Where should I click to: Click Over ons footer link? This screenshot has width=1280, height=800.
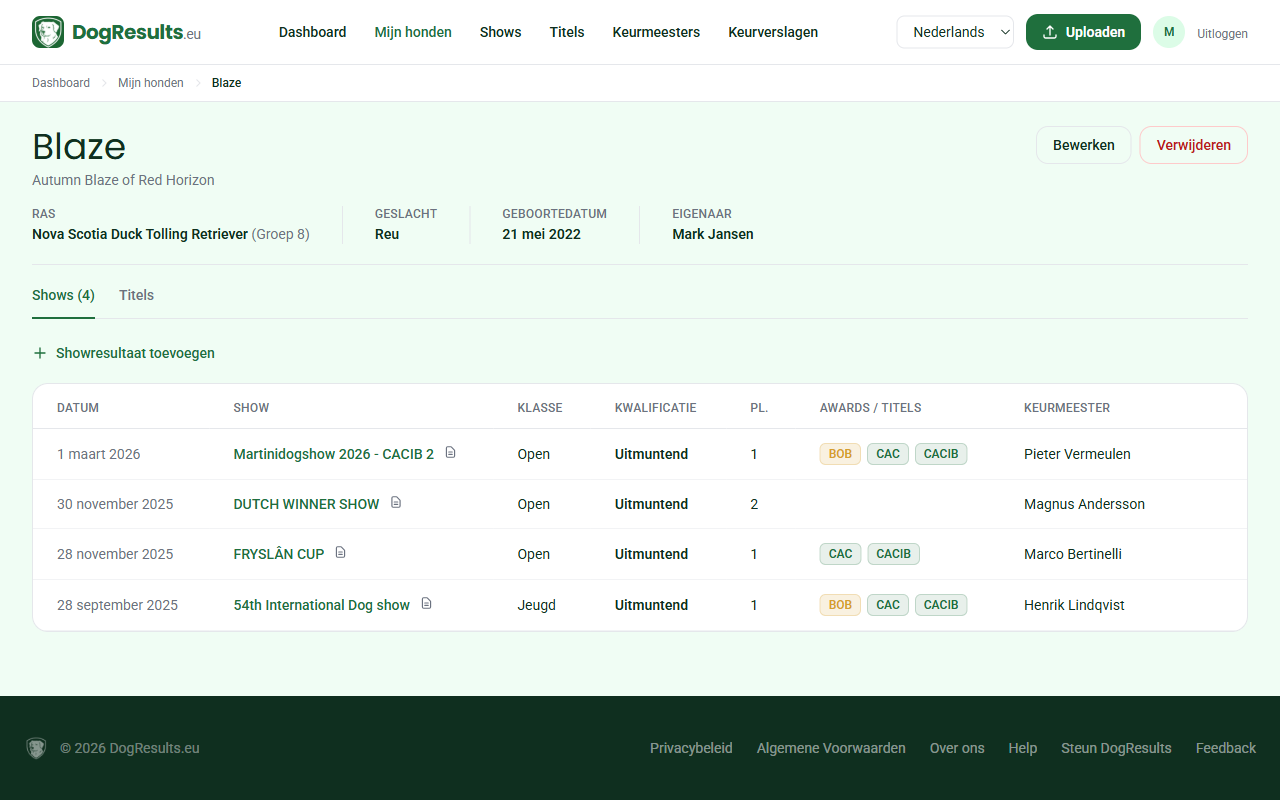pyautogui.click(x=957, y=748)
